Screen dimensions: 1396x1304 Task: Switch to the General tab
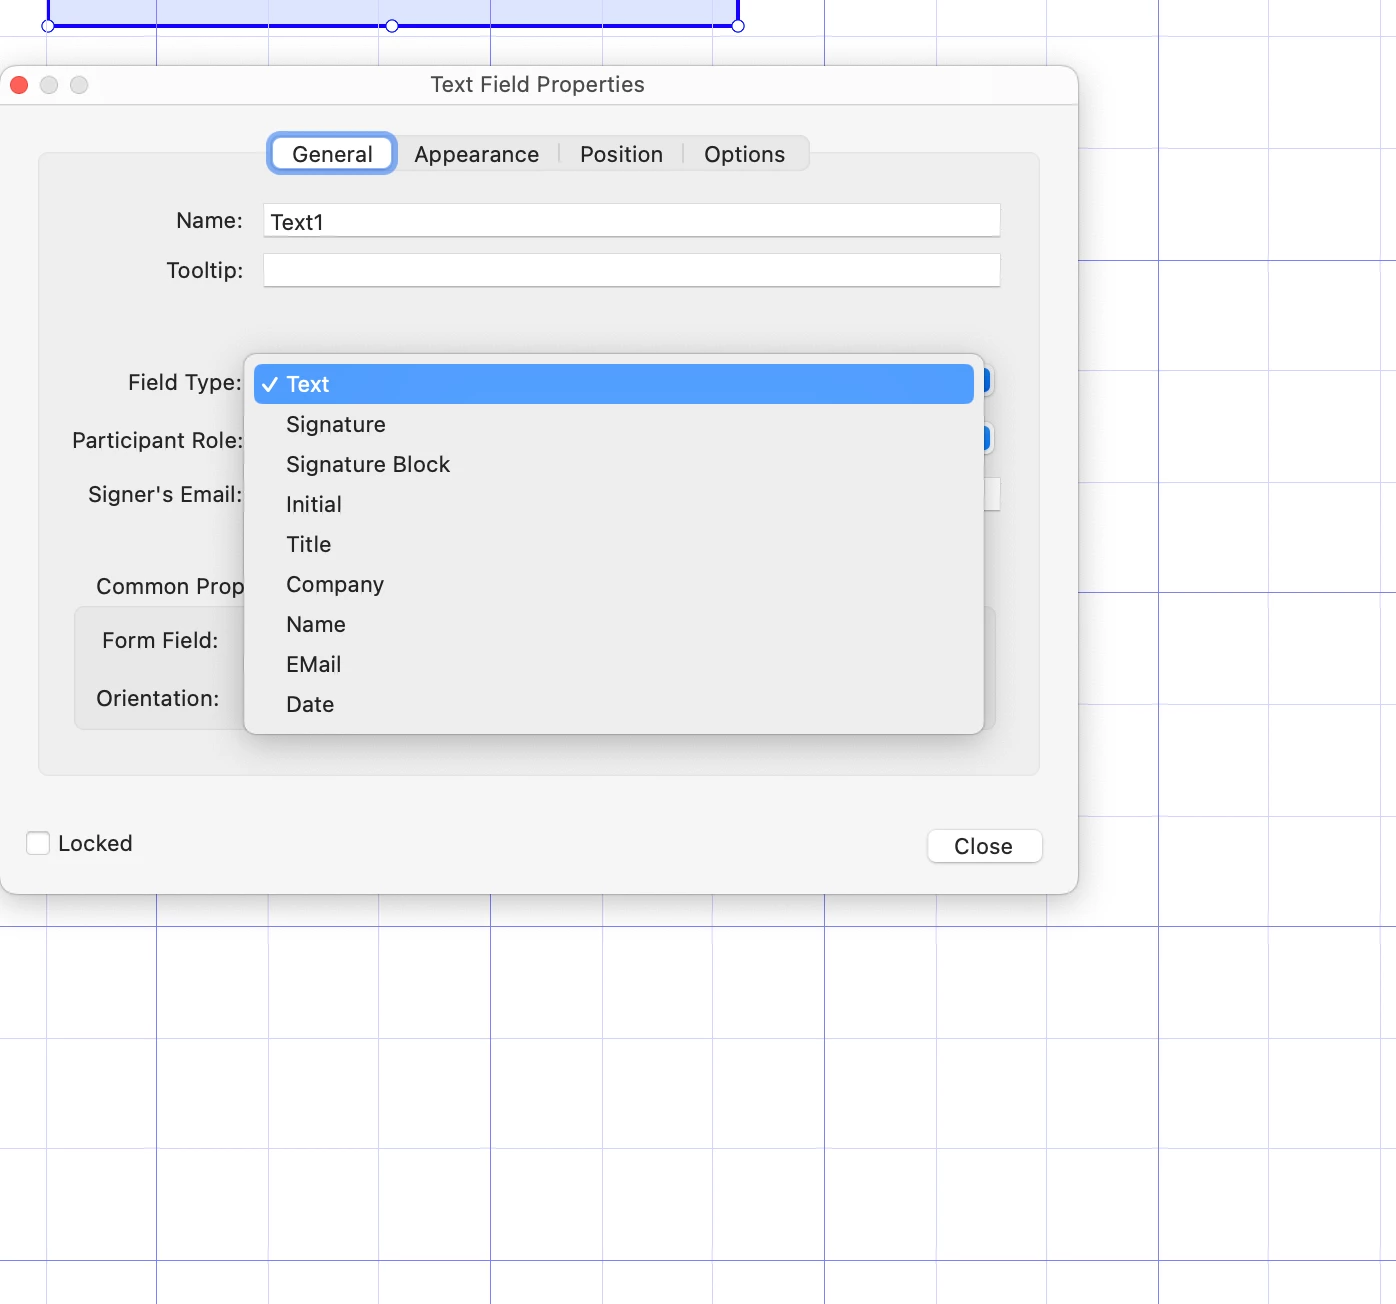click(332, 154)
